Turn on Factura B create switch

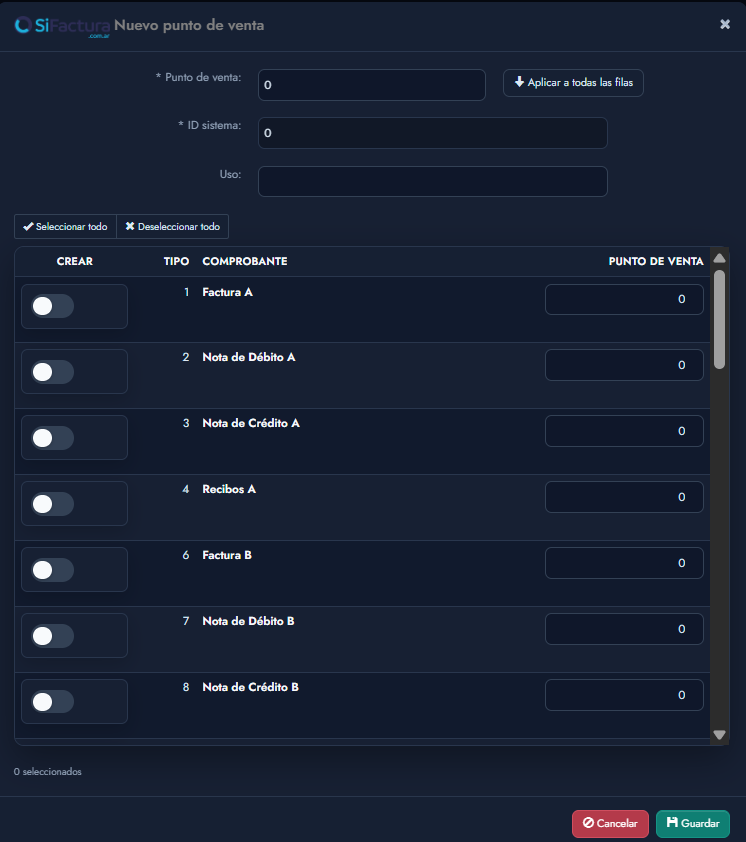click(x=53, y=570)
